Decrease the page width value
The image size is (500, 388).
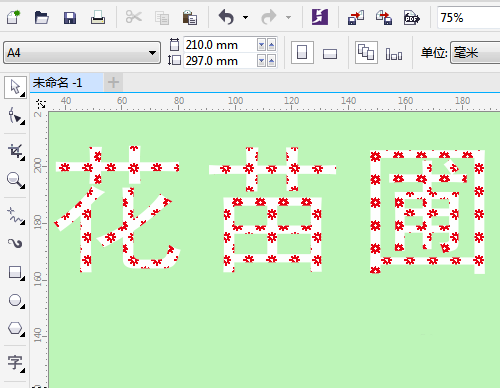click(x=262, y=44)
